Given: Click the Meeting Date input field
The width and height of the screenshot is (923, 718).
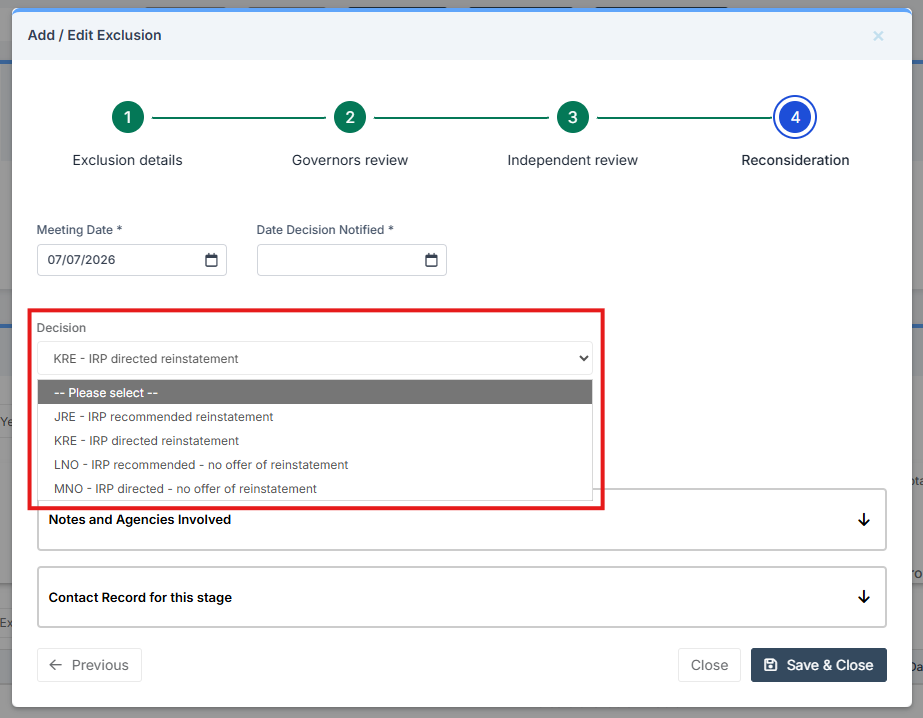Looking at the screenshot, I should [x=132, y=260].
